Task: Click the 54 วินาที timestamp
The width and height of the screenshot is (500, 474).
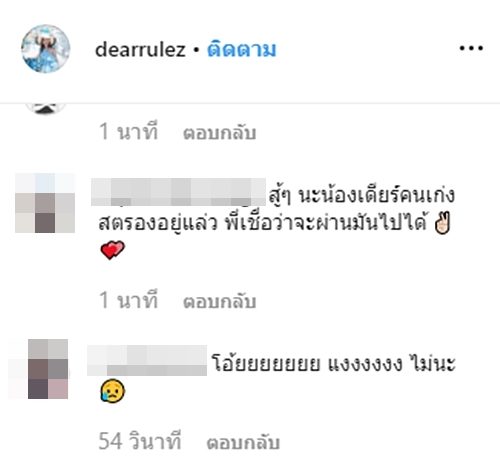Action: (x=140, y=441)
